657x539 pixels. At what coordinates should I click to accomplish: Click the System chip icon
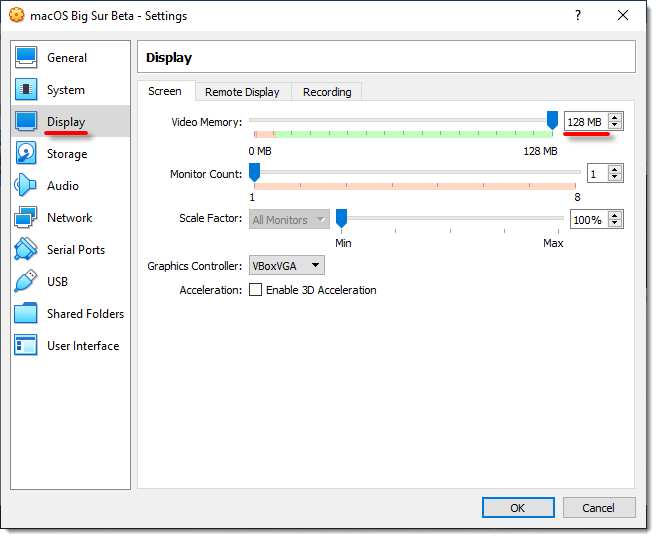[26, 89]
